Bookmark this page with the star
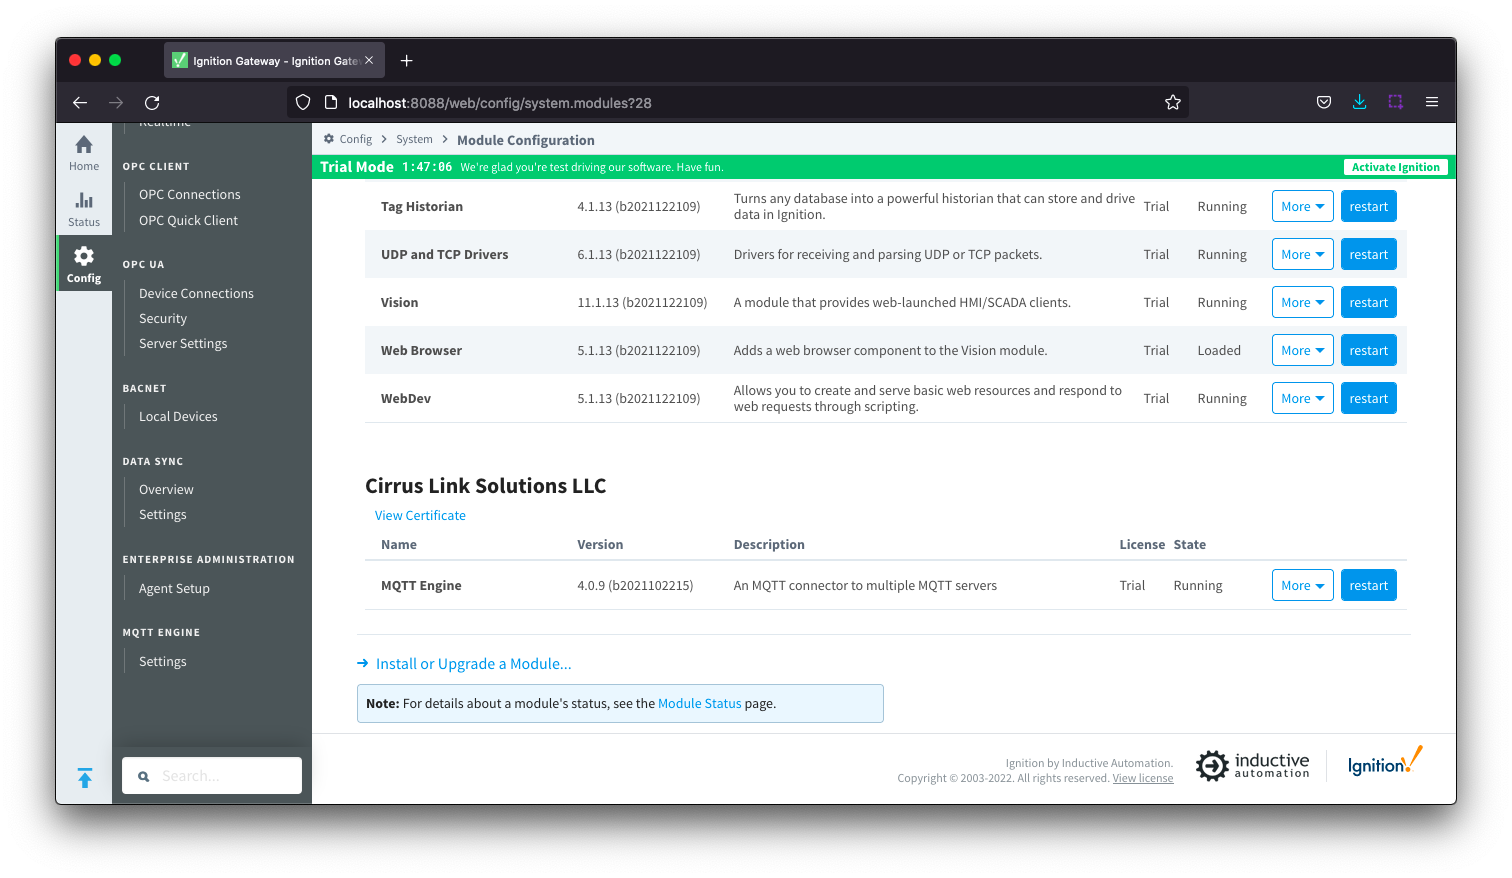1512x878 pixels. pyautogui.click(x=1173, y=102)
